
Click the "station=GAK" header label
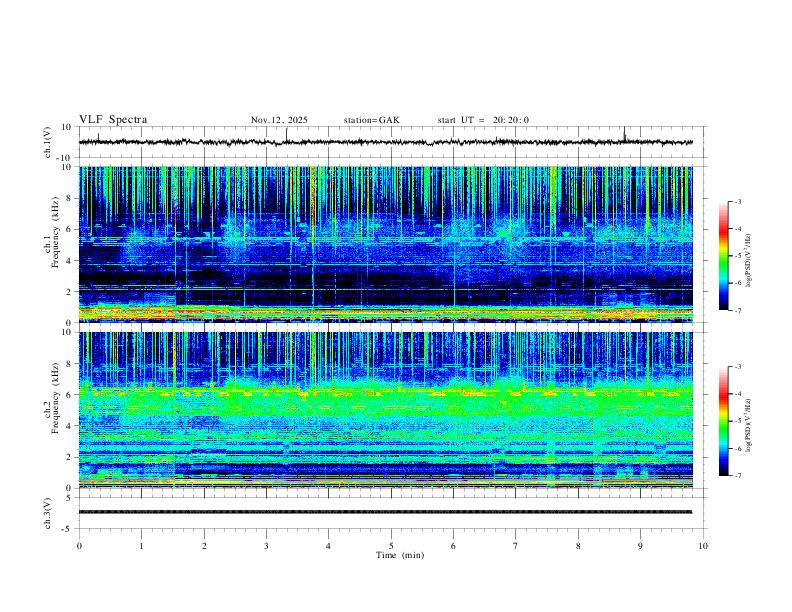pos(371,120)
